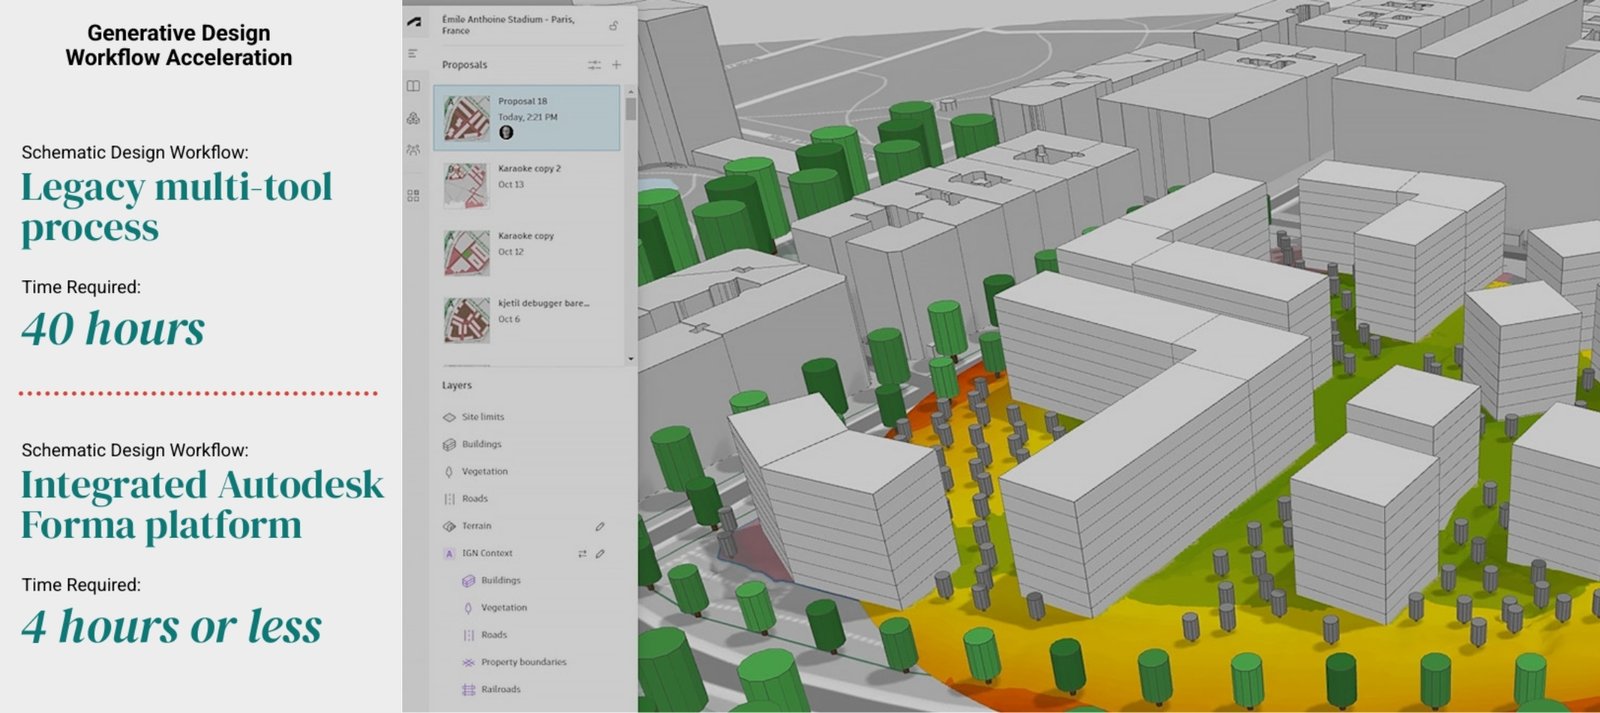Select 'Vegetation' label under IGN Context
Screen dimensions: 1600x713
504,607
